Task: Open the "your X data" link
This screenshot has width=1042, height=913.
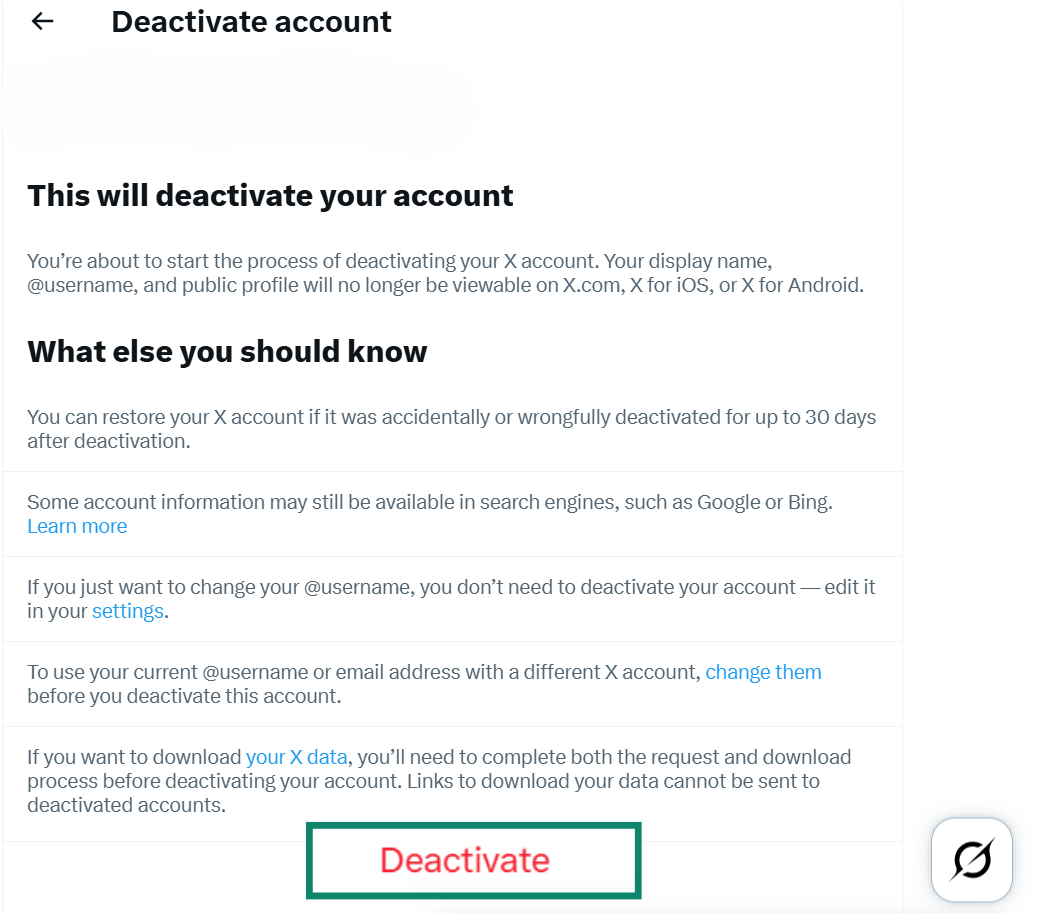Action: tap(297, 757)
